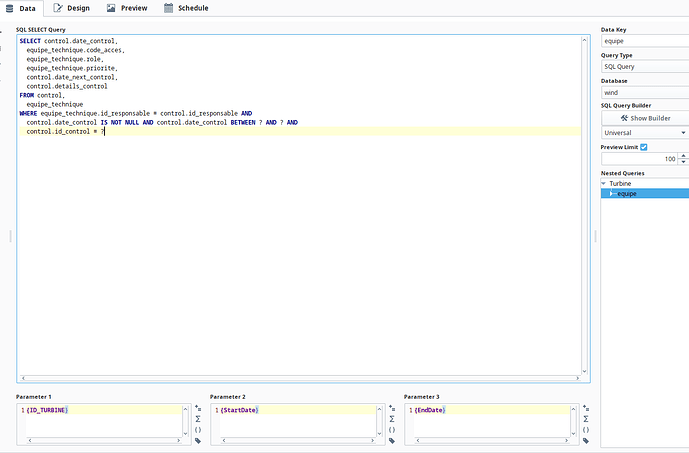Increase the preview limit value with up arrow
Image resolution: width=689 pixels, height=453 pixels.
click(x=683, y=156)
